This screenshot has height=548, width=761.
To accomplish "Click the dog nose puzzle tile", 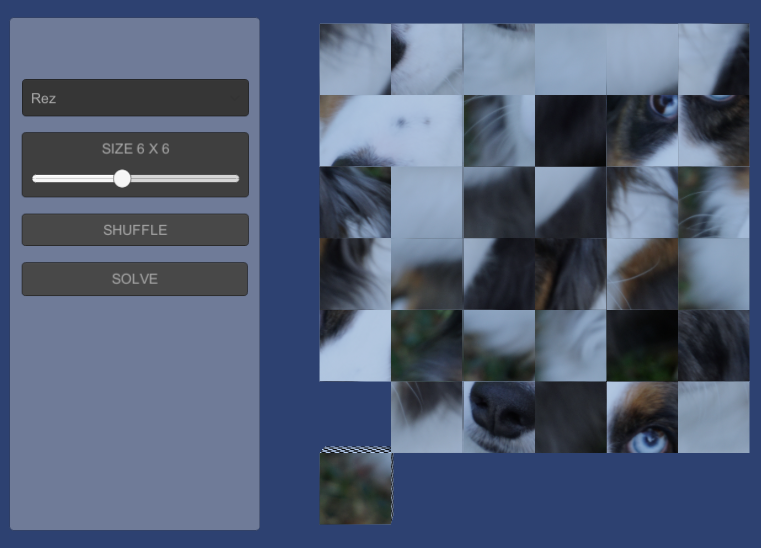I will point(499,417).
